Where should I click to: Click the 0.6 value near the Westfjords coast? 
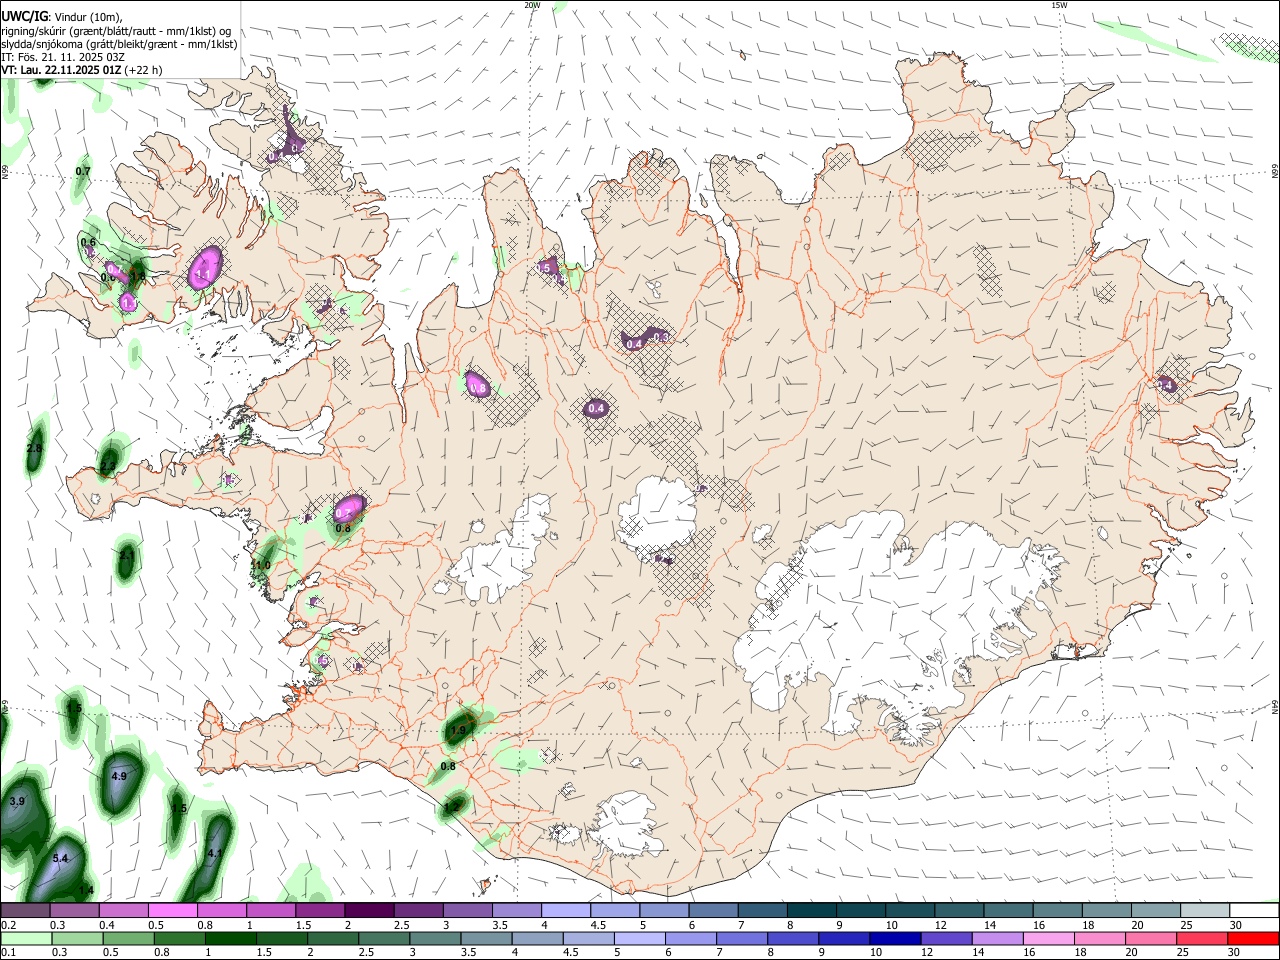coord(88,243)
